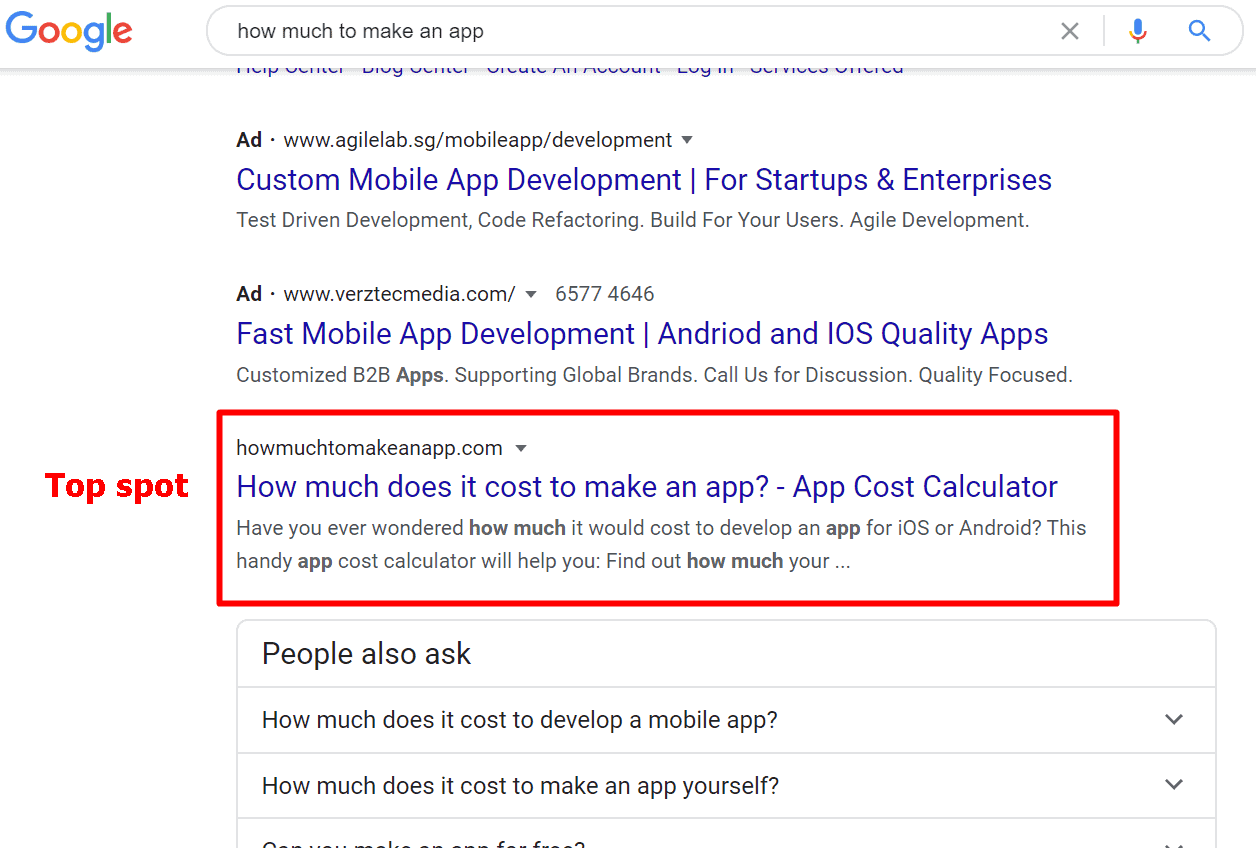Expand "How much does it cost to make an app yourself?"

click(726, 786)
